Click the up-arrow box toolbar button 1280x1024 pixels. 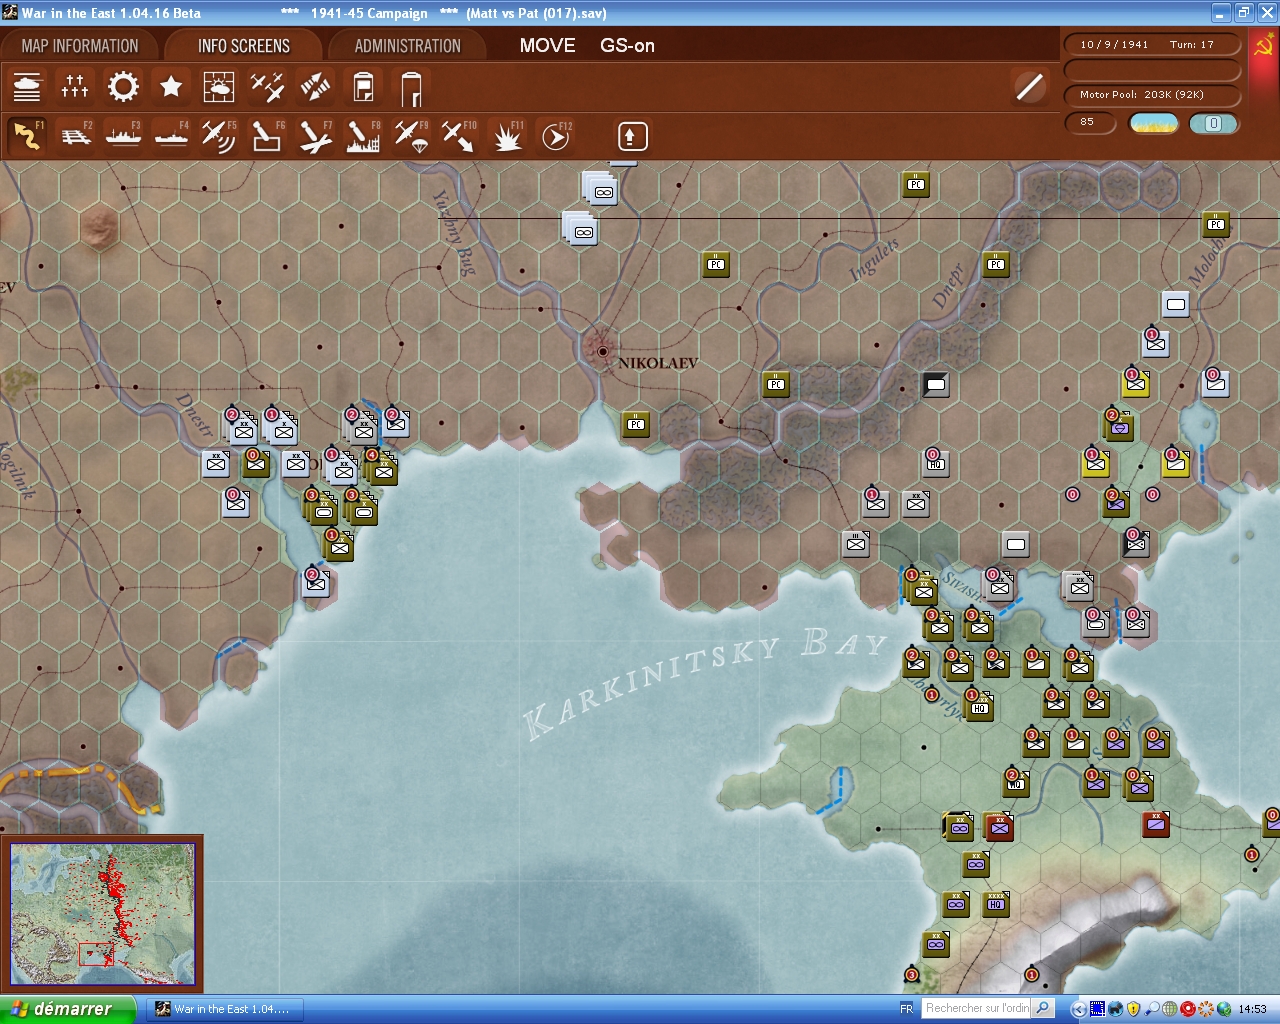point(633,136)
